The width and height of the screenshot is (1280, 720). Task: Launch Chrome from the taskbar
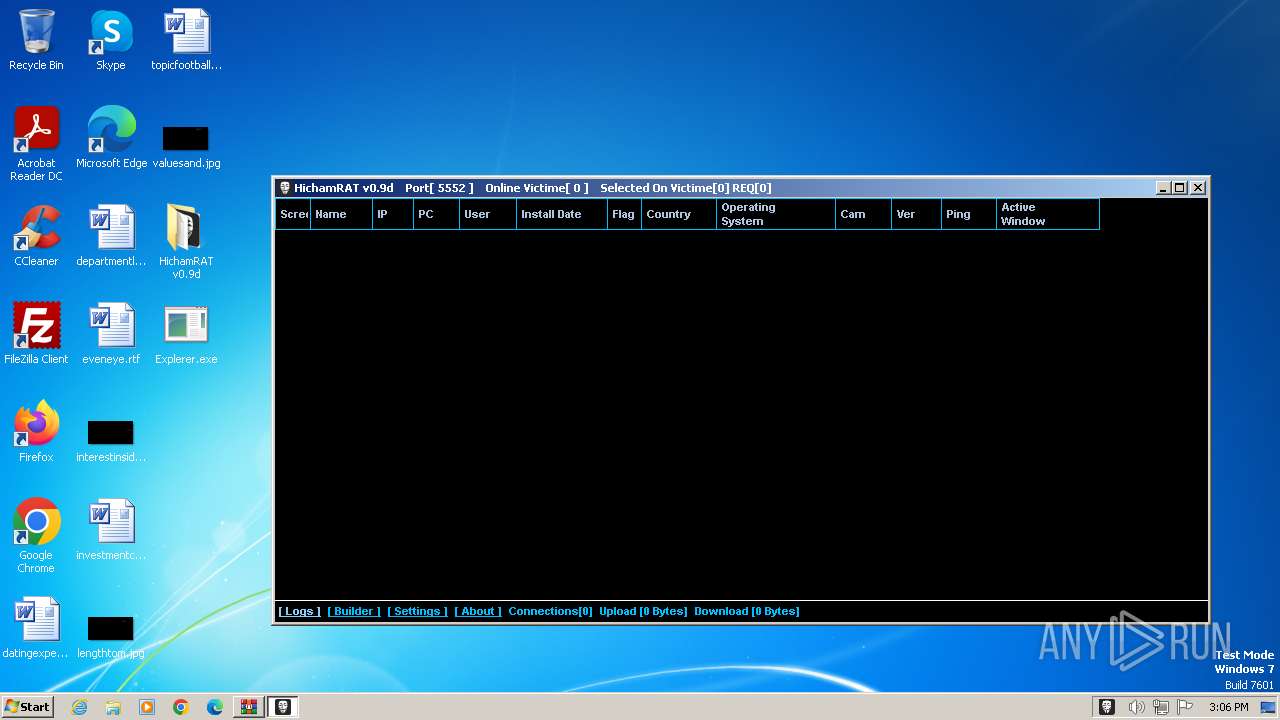pyautogui.click(x=181, y=707)
